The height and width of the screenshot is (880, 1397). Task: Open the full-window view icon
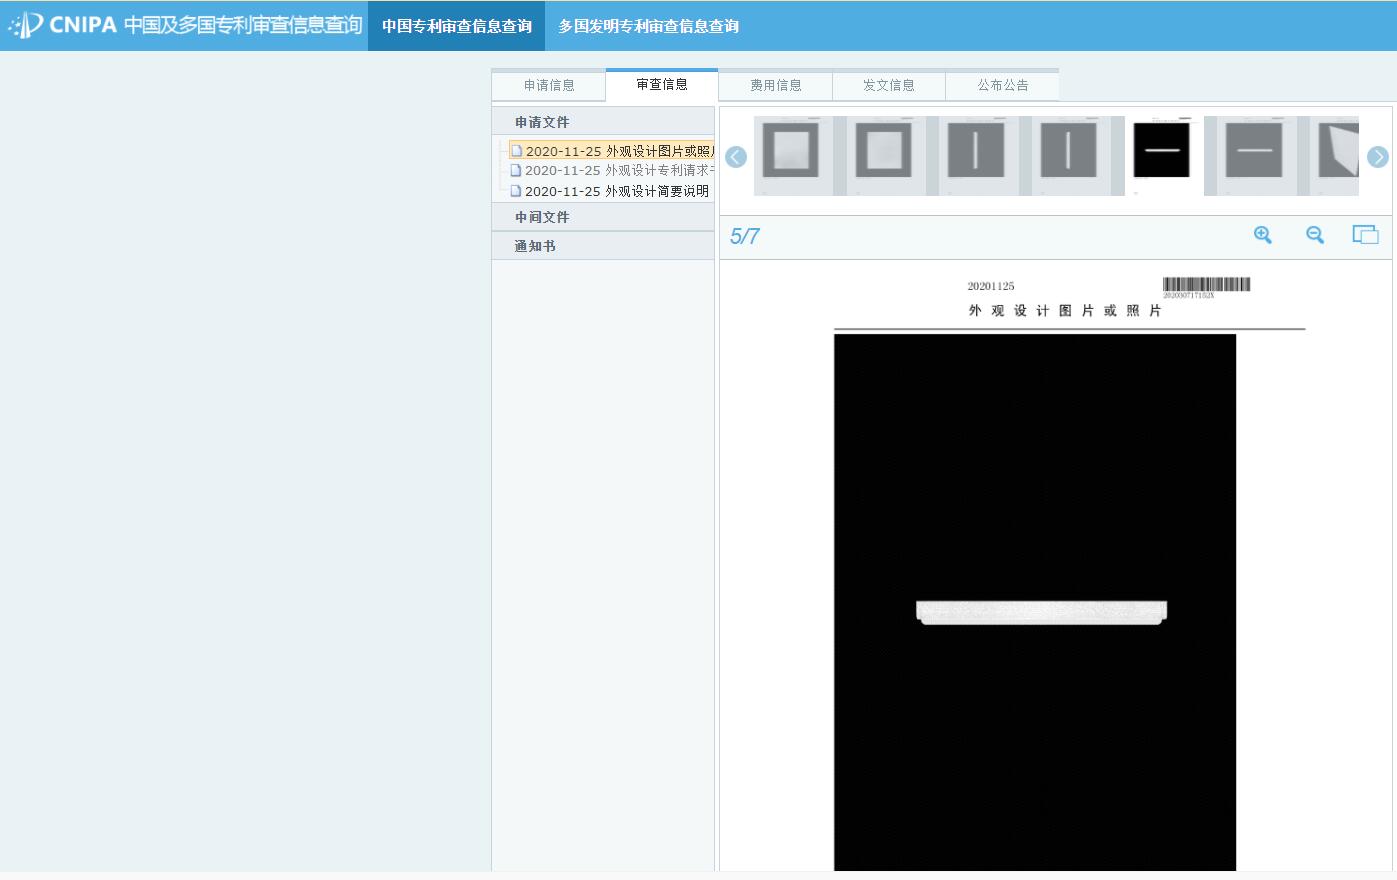(x=1365, y=235)
